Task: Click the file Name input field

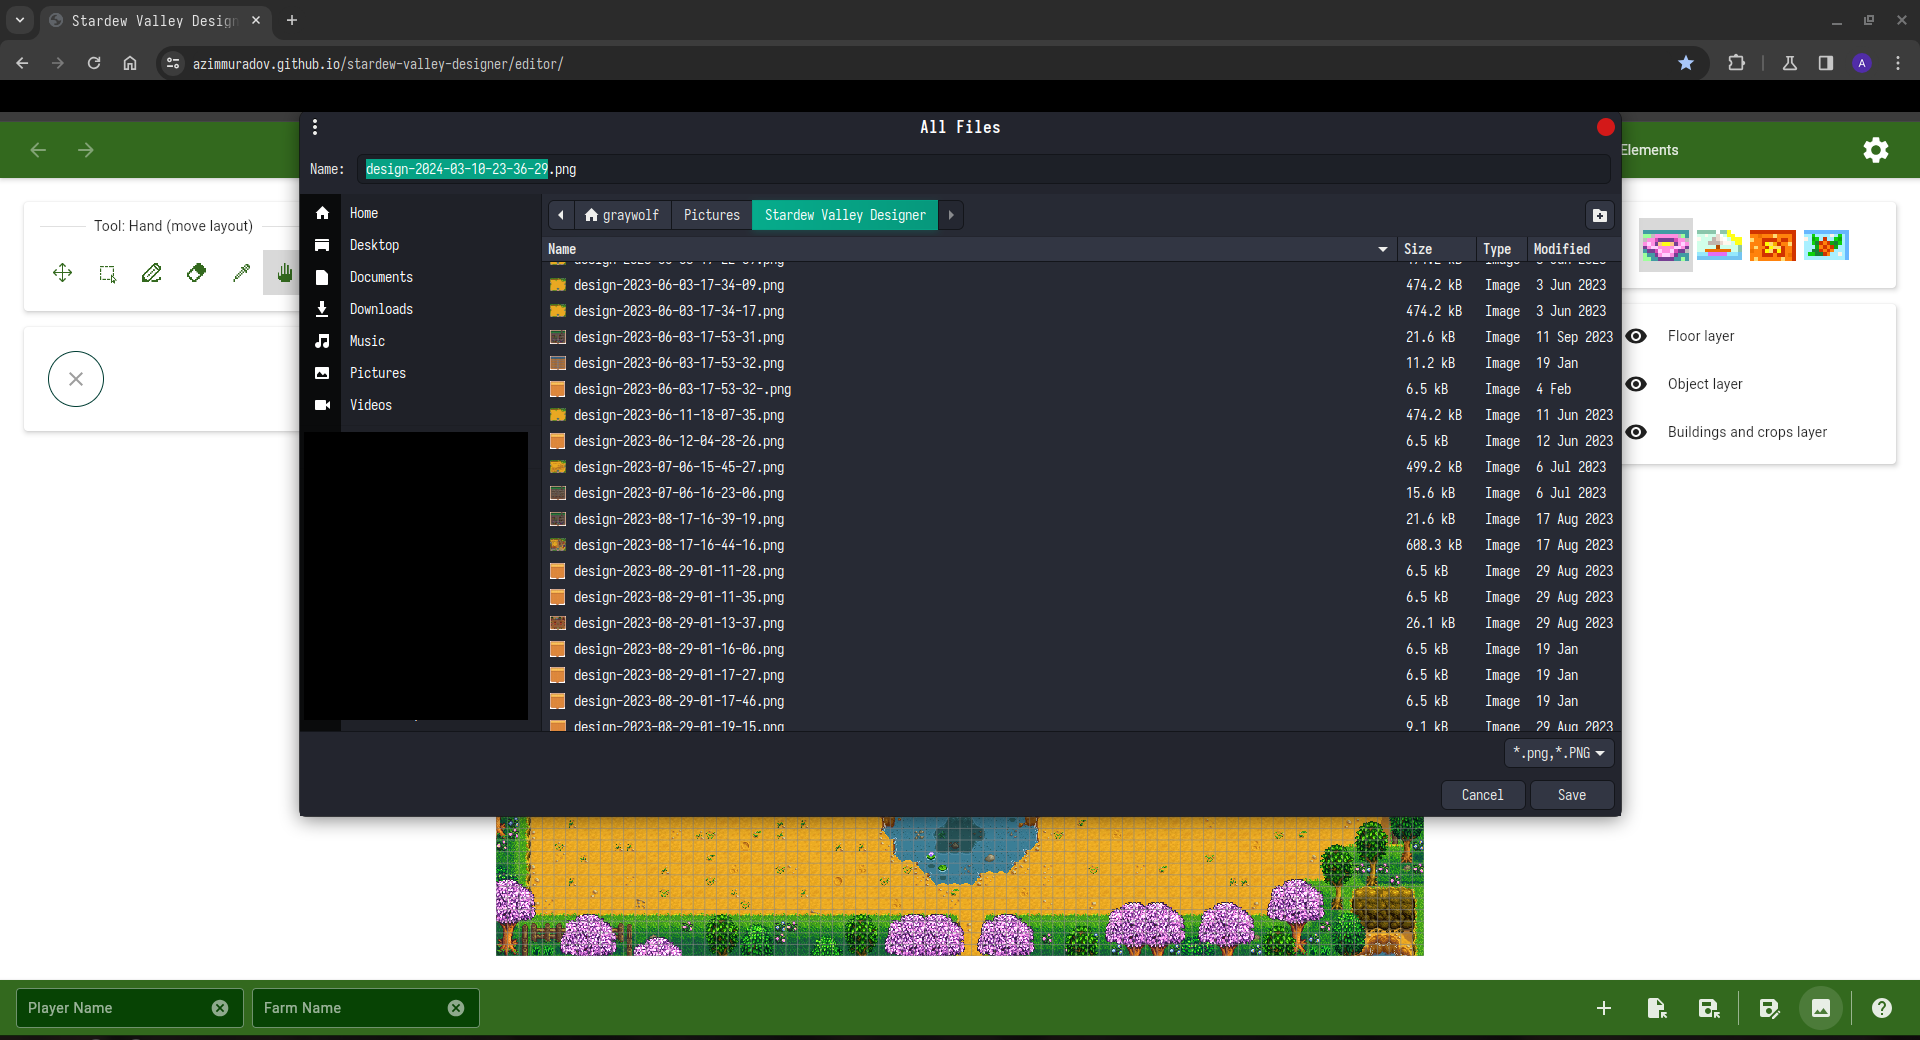Action: [983, 169]
